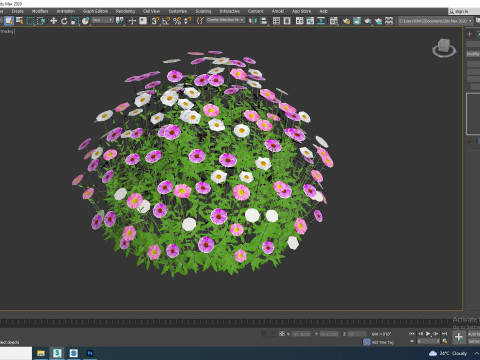Screen dimensions: 480x360
Task: Open the Rendering menu
Action: 125,11
